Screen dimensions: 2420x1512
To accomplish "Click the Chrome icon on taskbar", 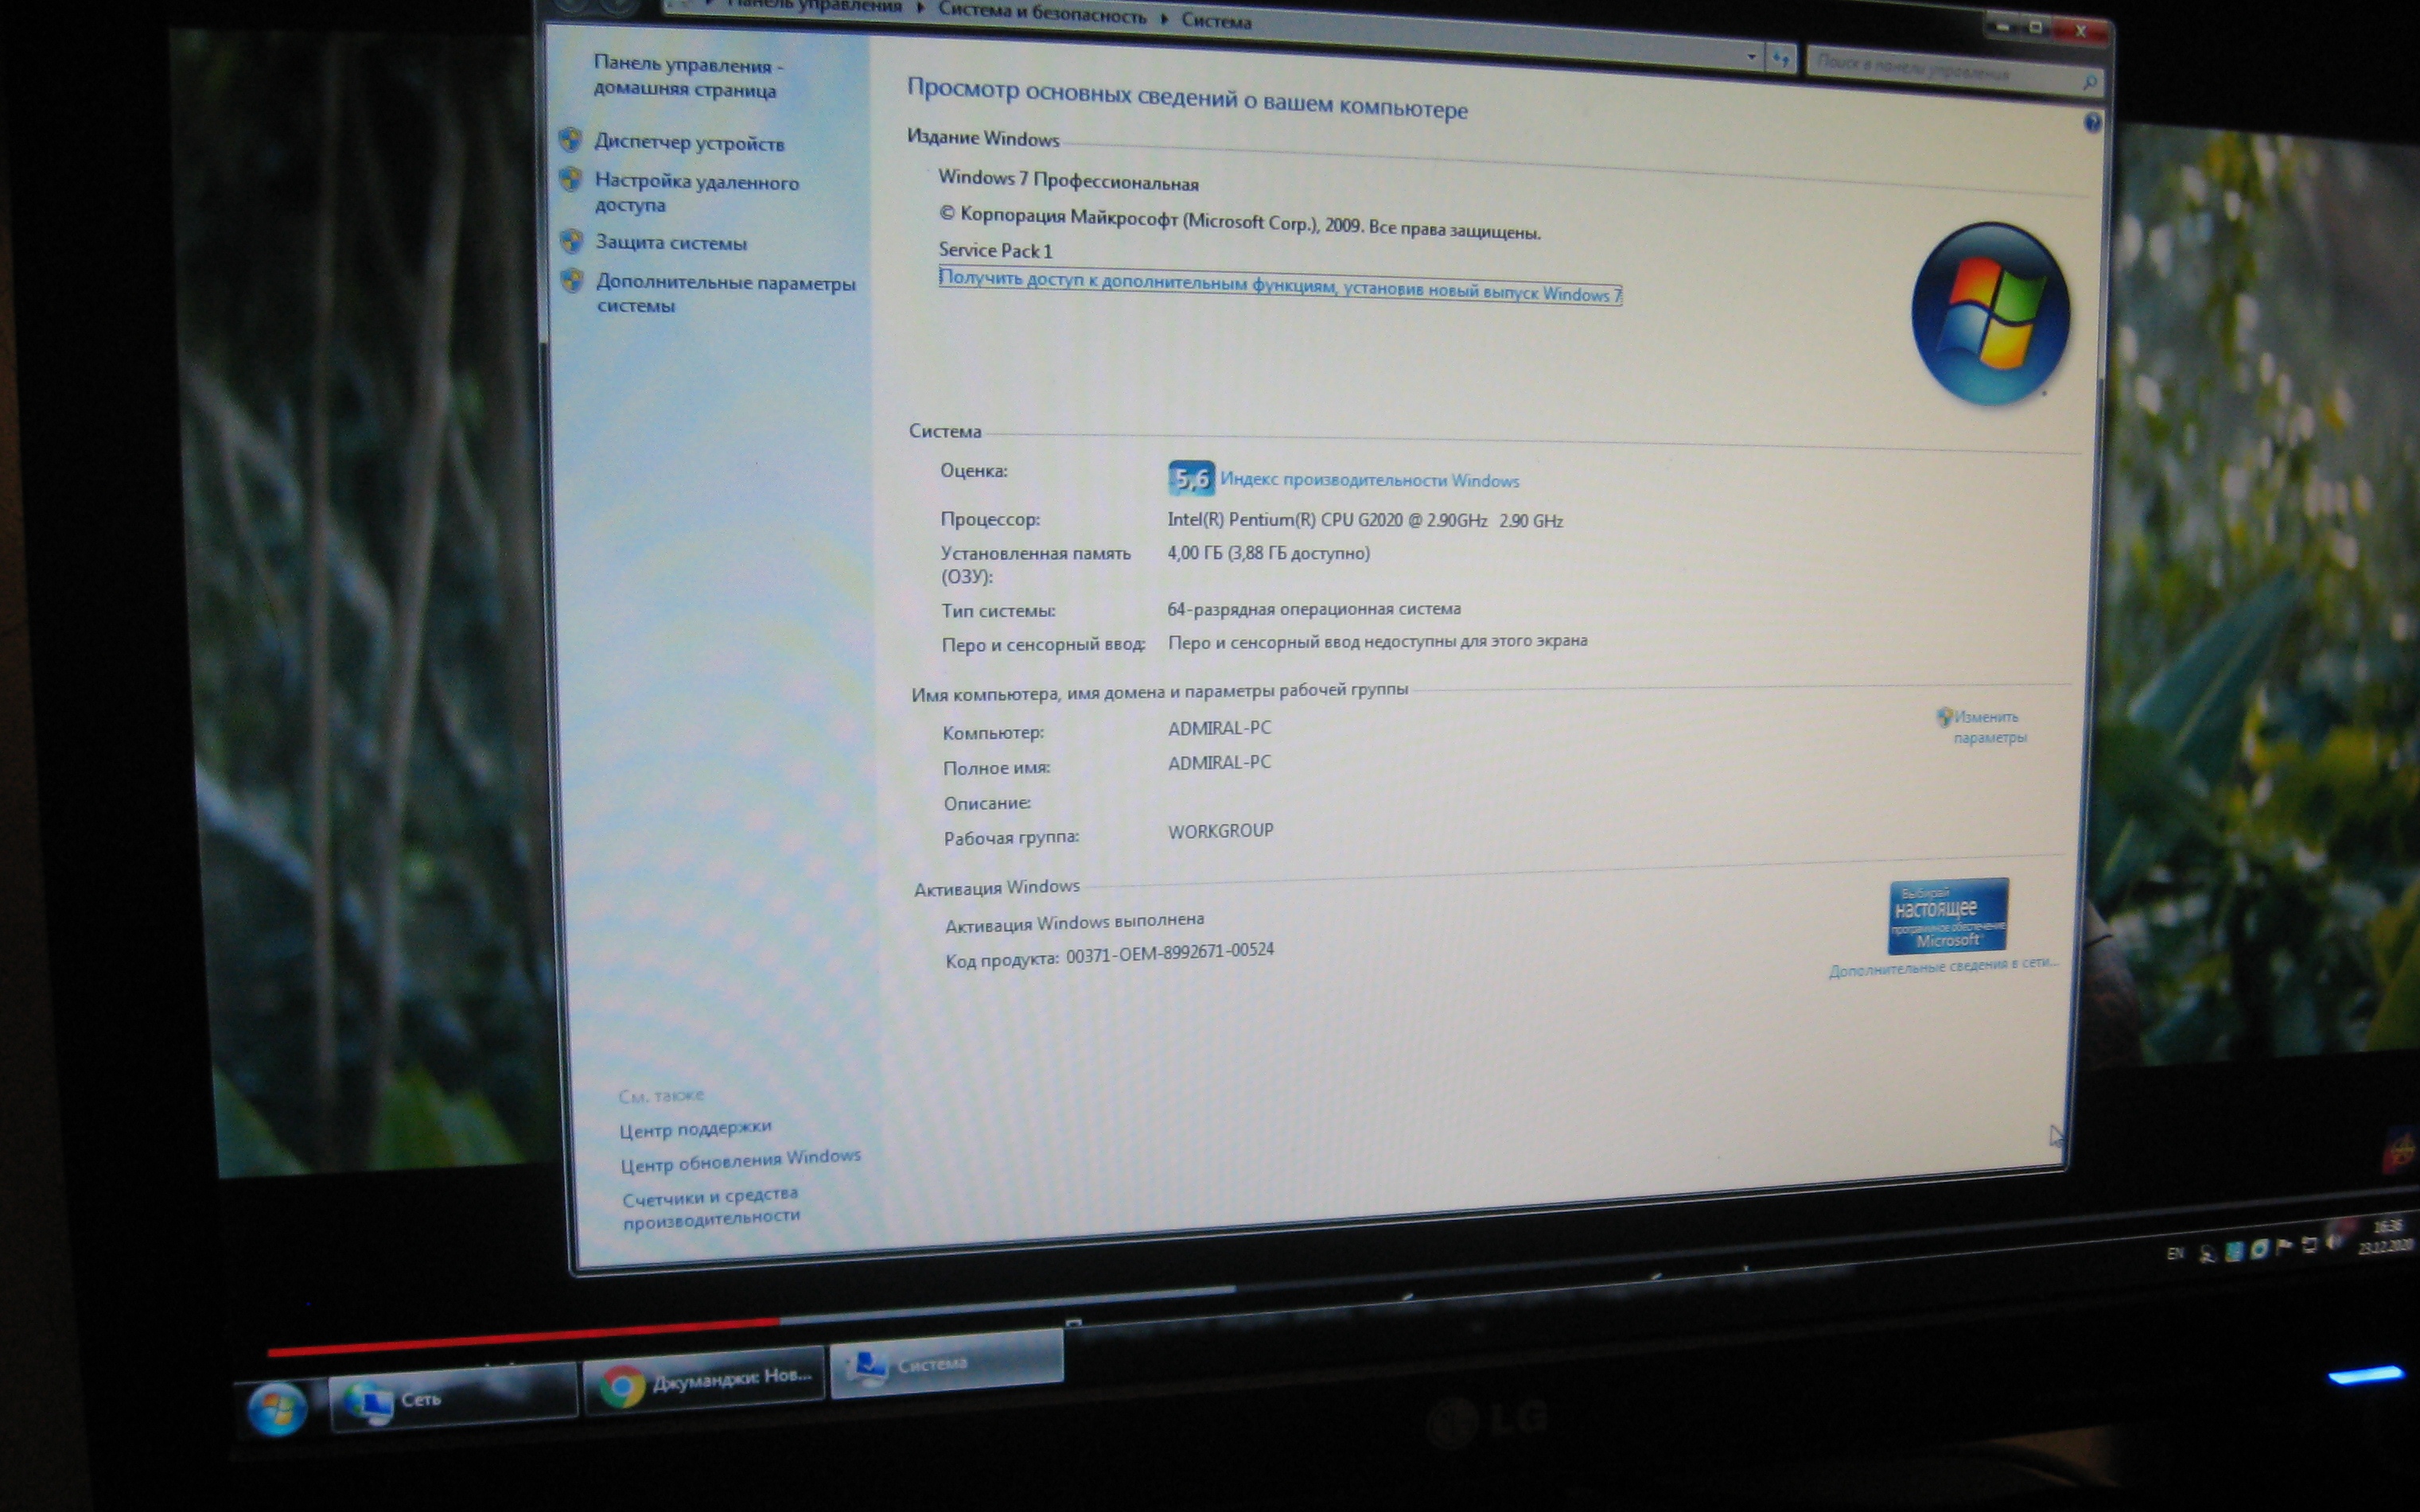I will click(622, 1386).
